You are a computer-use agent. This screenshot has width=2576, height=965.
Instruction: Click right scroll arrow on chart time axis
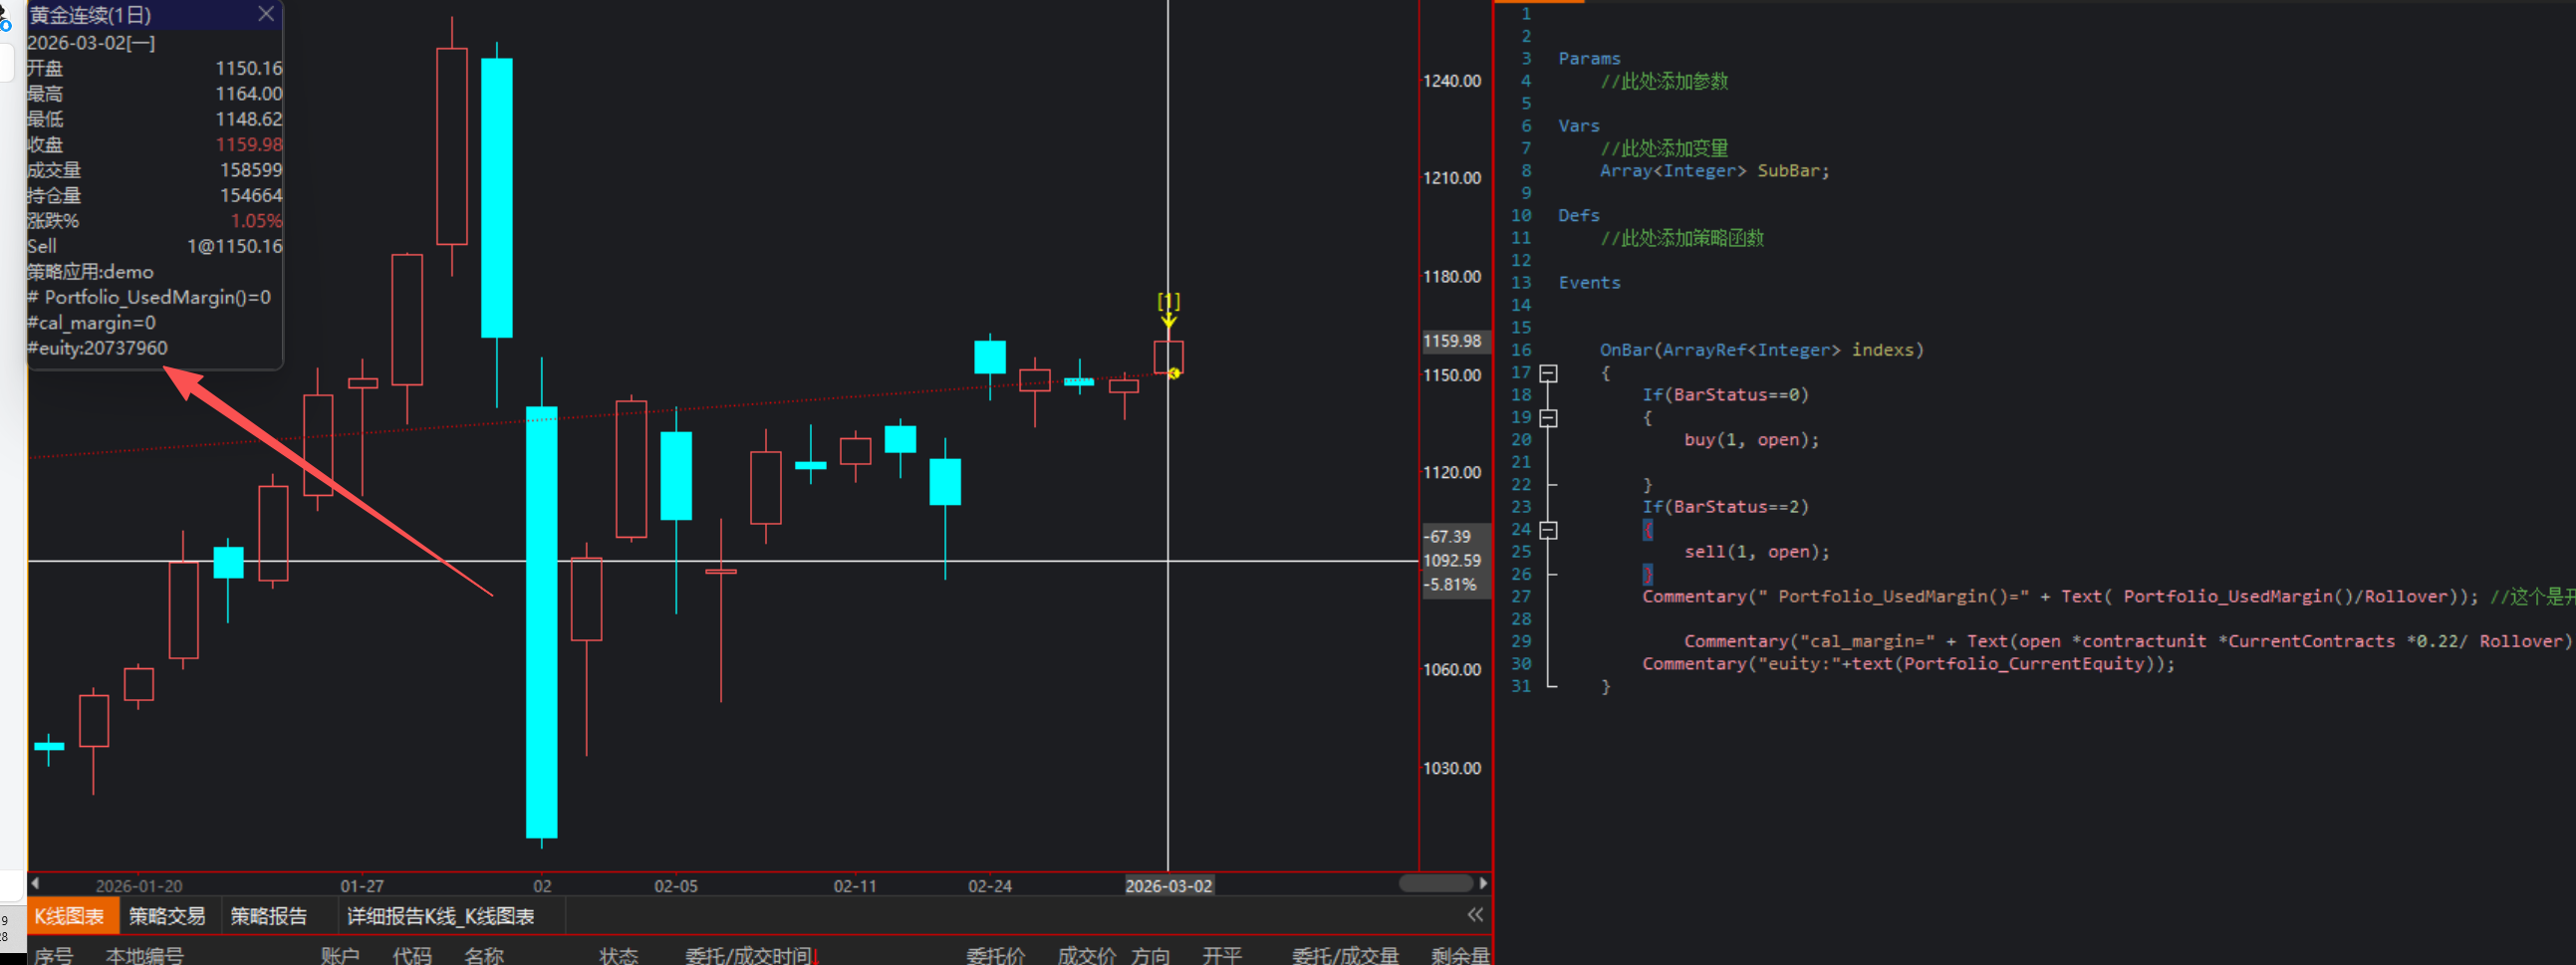1483,884
